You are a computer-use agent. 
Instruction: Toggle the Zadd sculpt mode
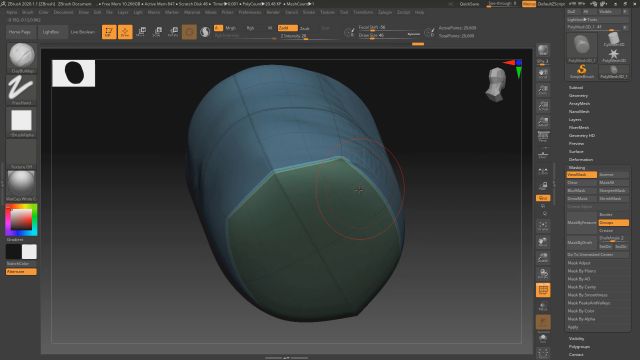288,28
